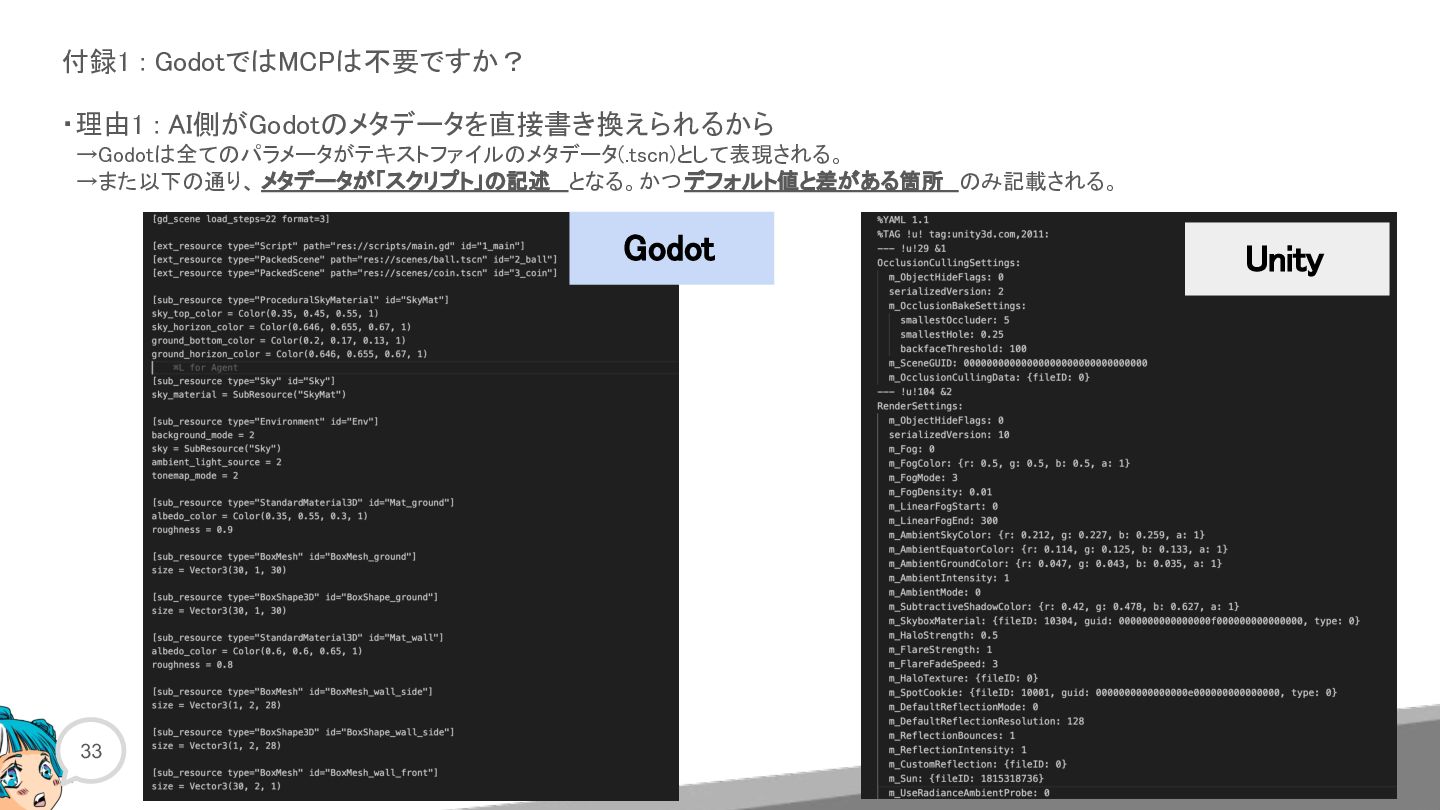This screenshot has height=810, width=1440.
Task: Click the "RenderSettings:" heading line
Action: (920, 406)
